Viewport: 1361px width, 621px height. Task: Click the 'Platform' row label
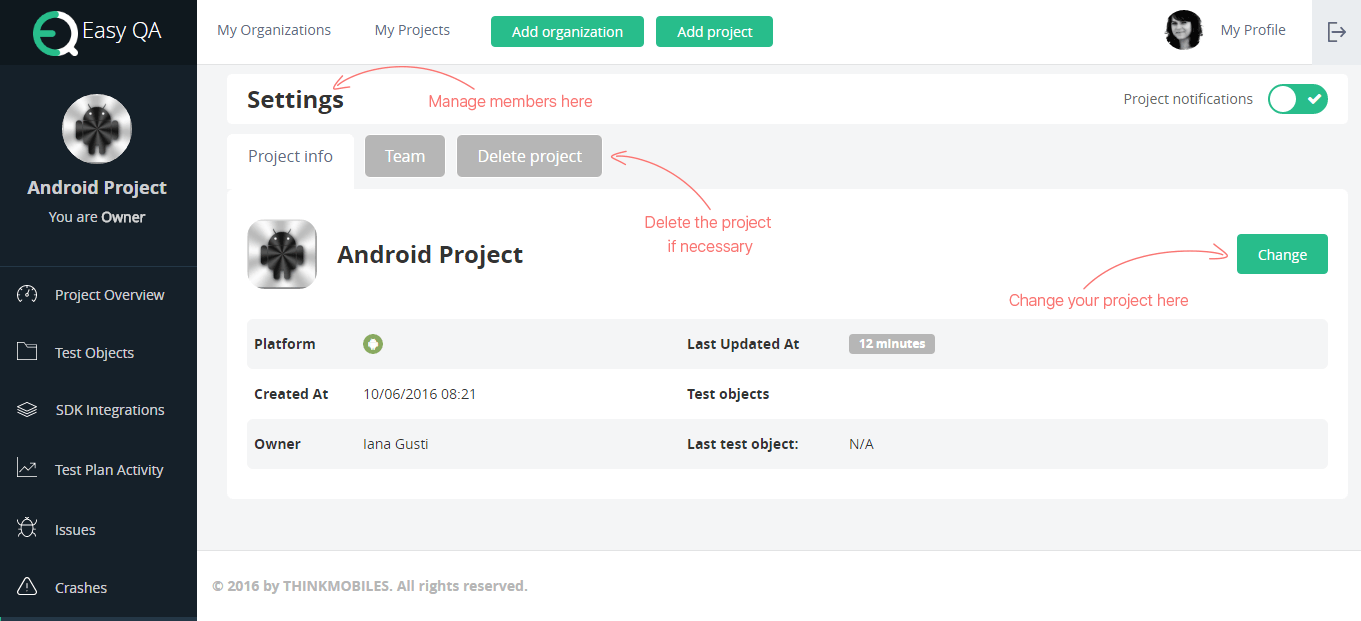pos(285,344)
